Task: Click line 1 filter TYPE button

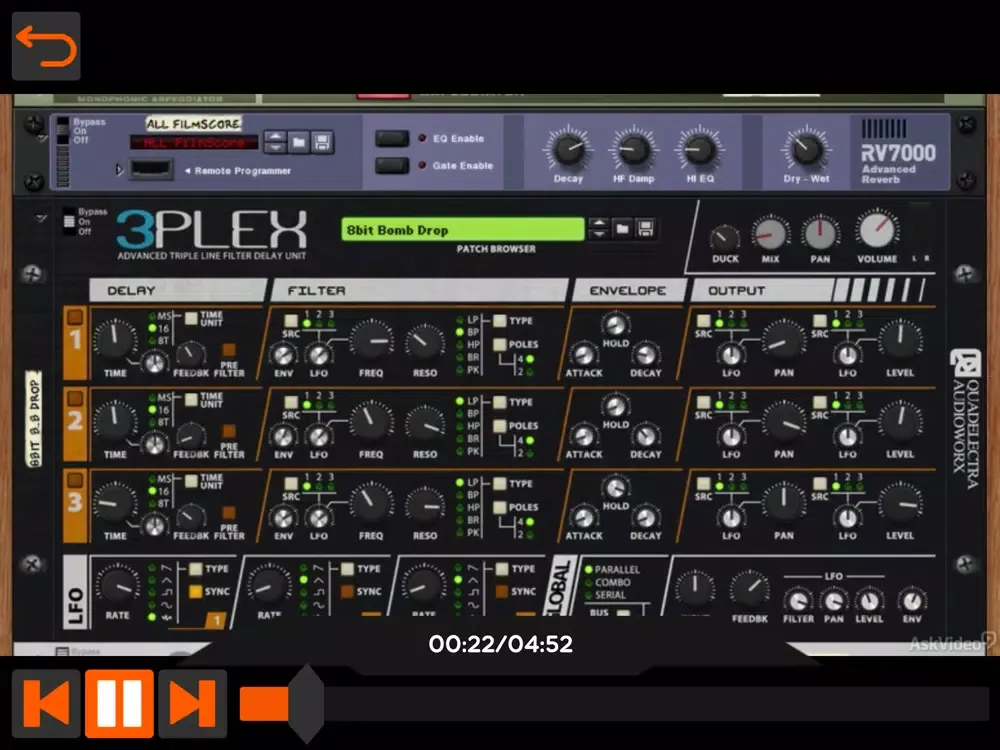Action: [499, 321]
